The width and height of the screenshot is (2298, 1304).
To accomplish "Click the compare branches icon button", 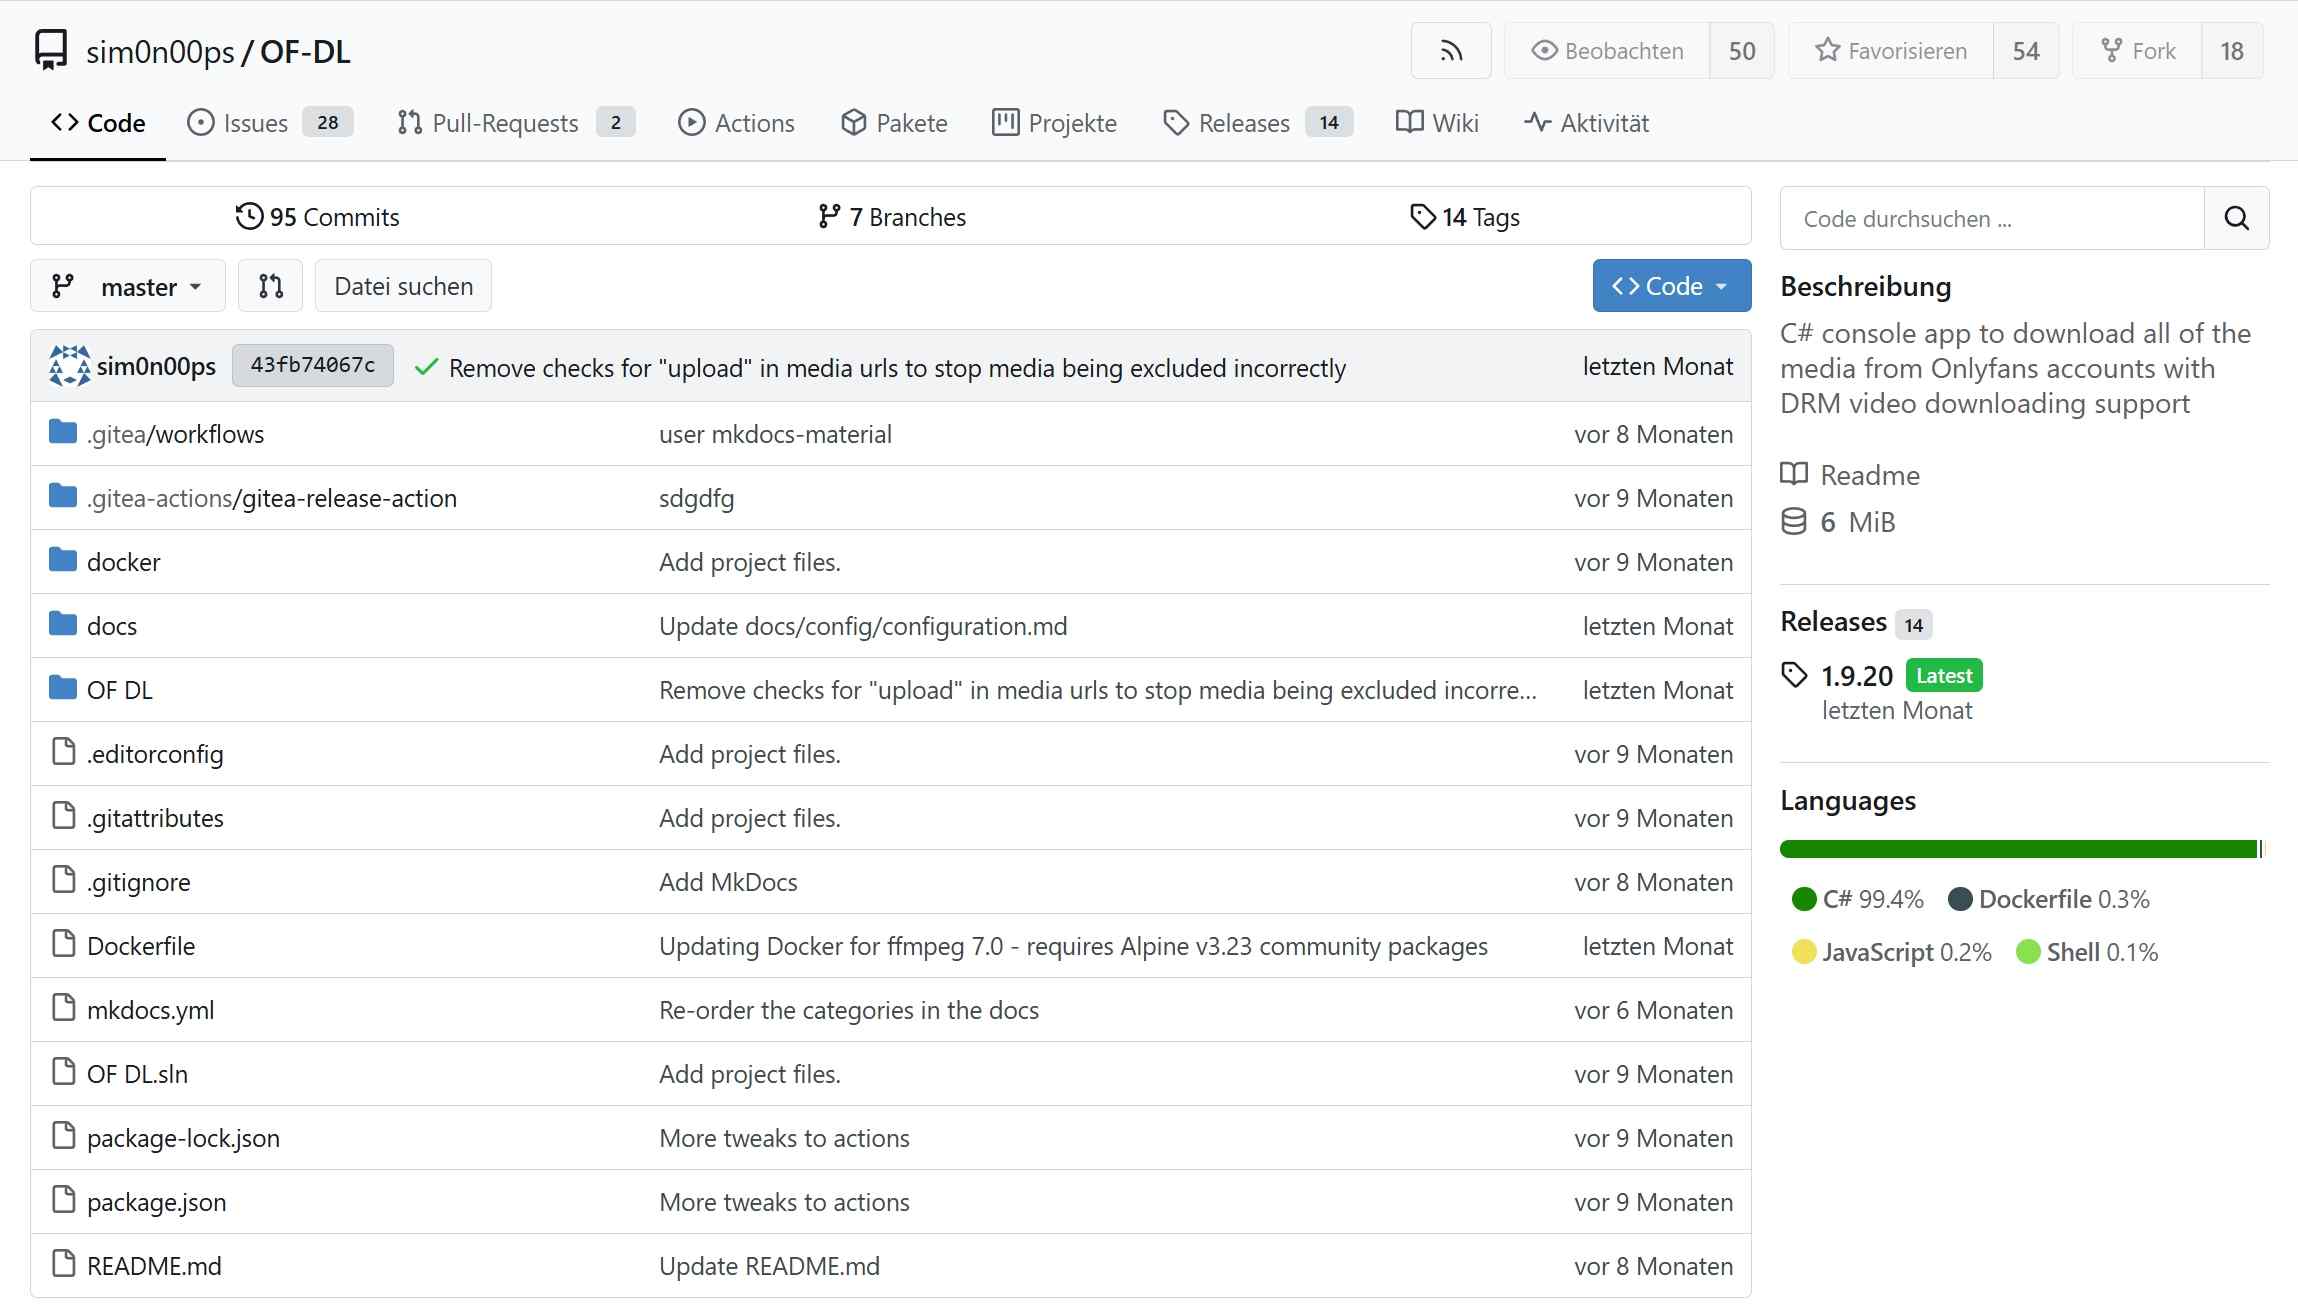I will [x=270, y=286].
